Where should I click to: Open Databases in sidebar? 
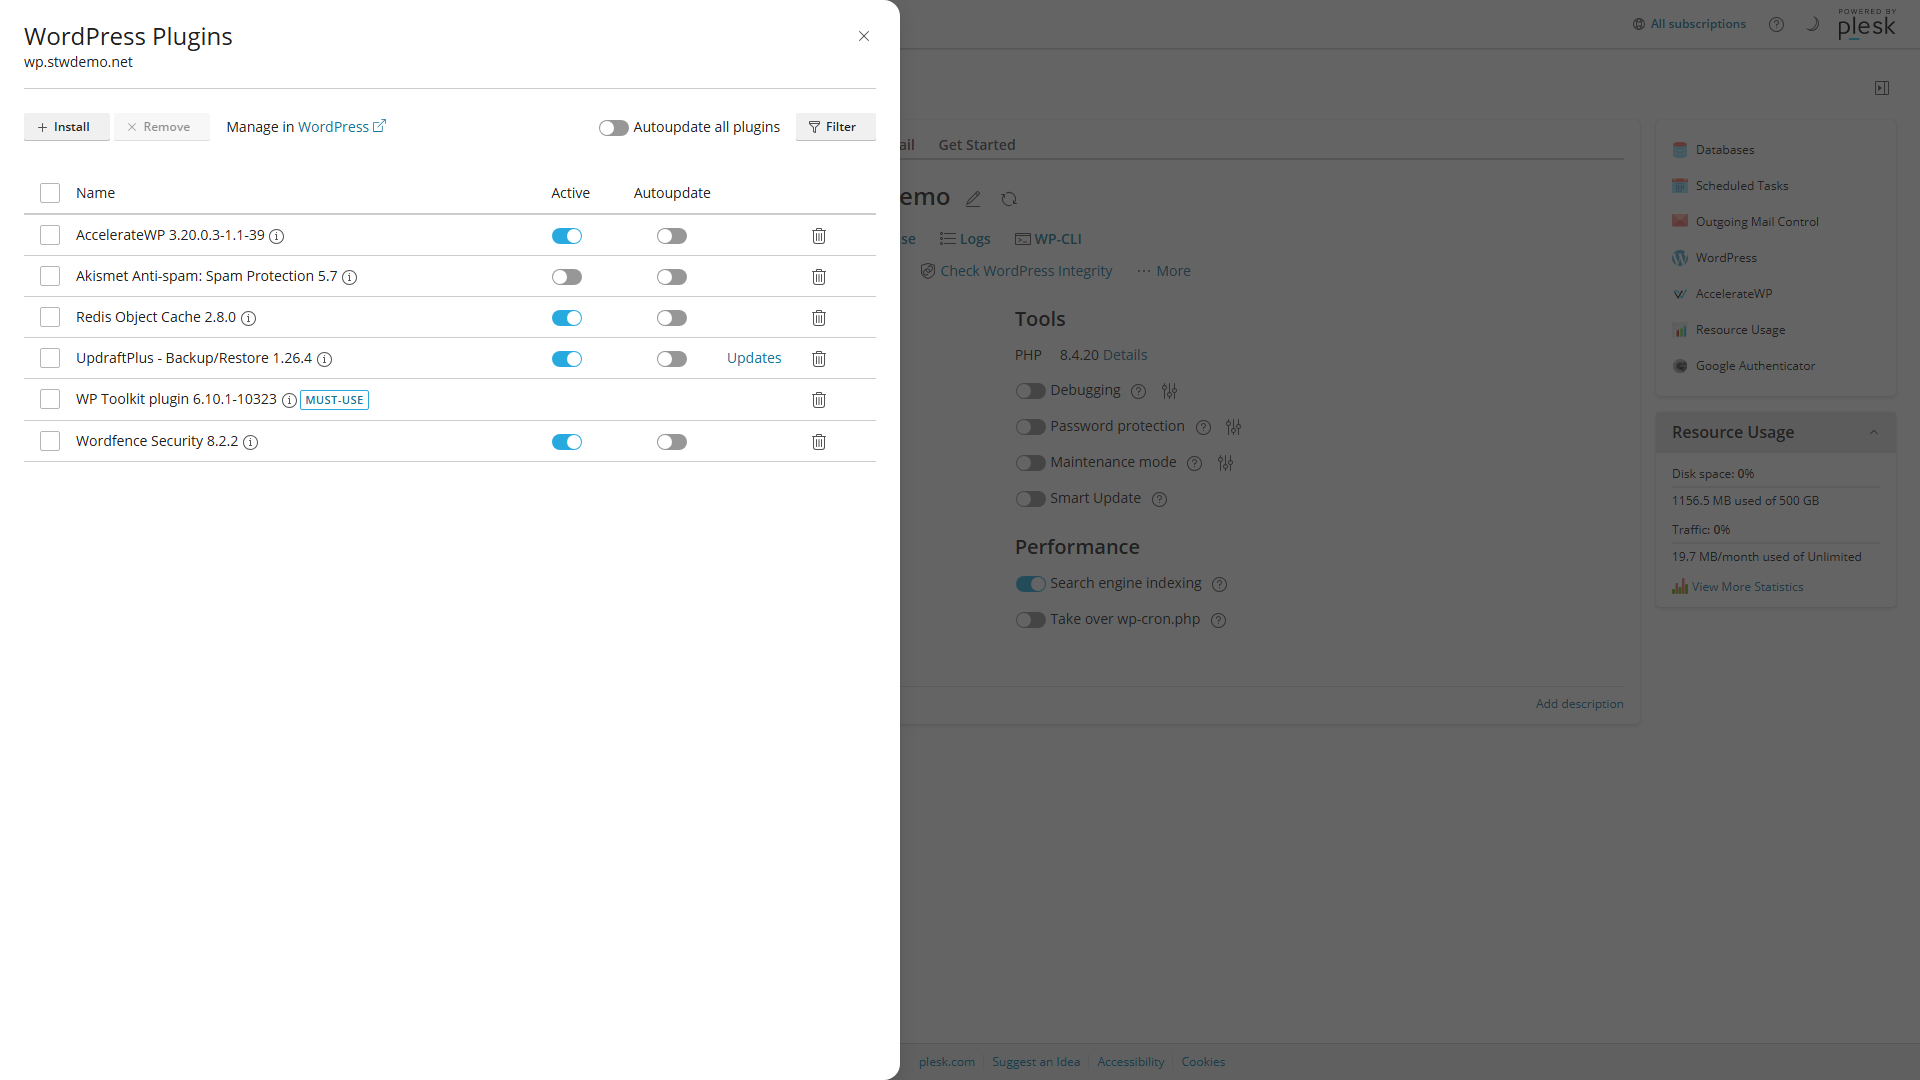pyautogui.click(x=1725, y=150)
